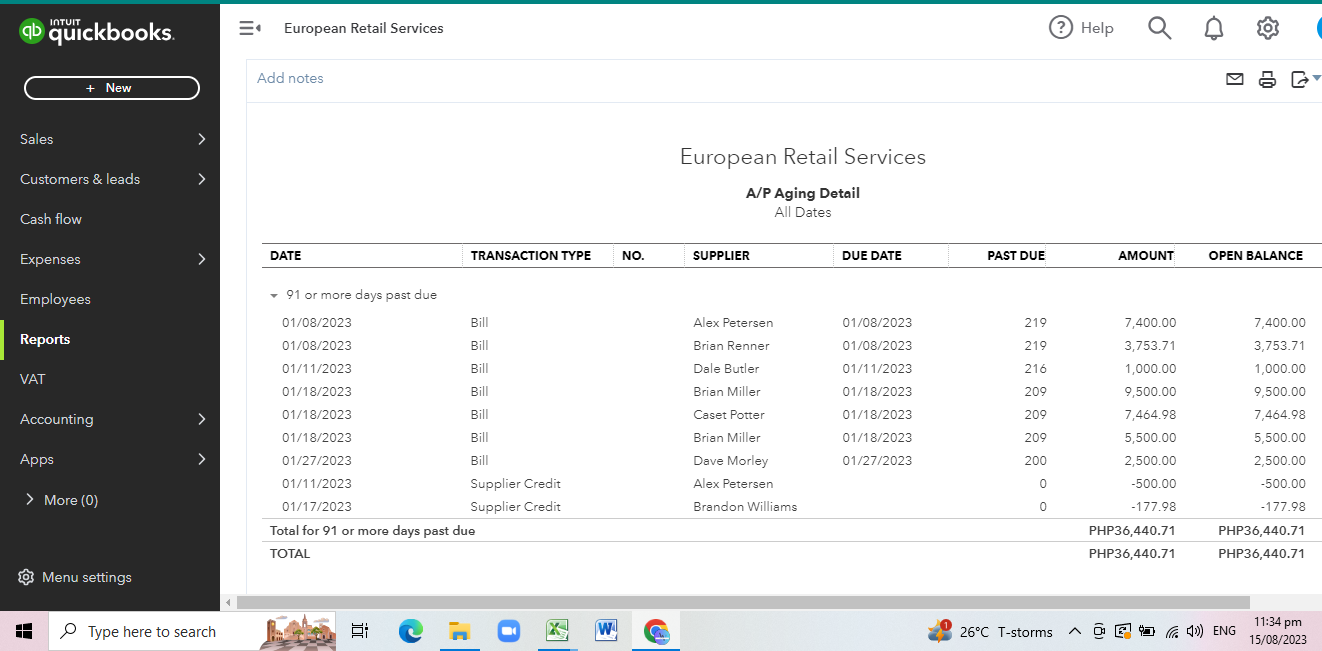
Task: Open the Help question mark icon
Action: point(1060,28)
